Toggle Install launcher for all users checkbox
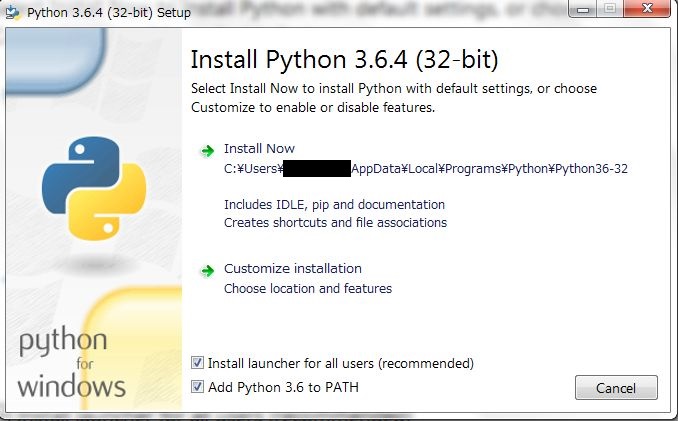The height and width of the screenshot is (421, 678). point(197,362)
